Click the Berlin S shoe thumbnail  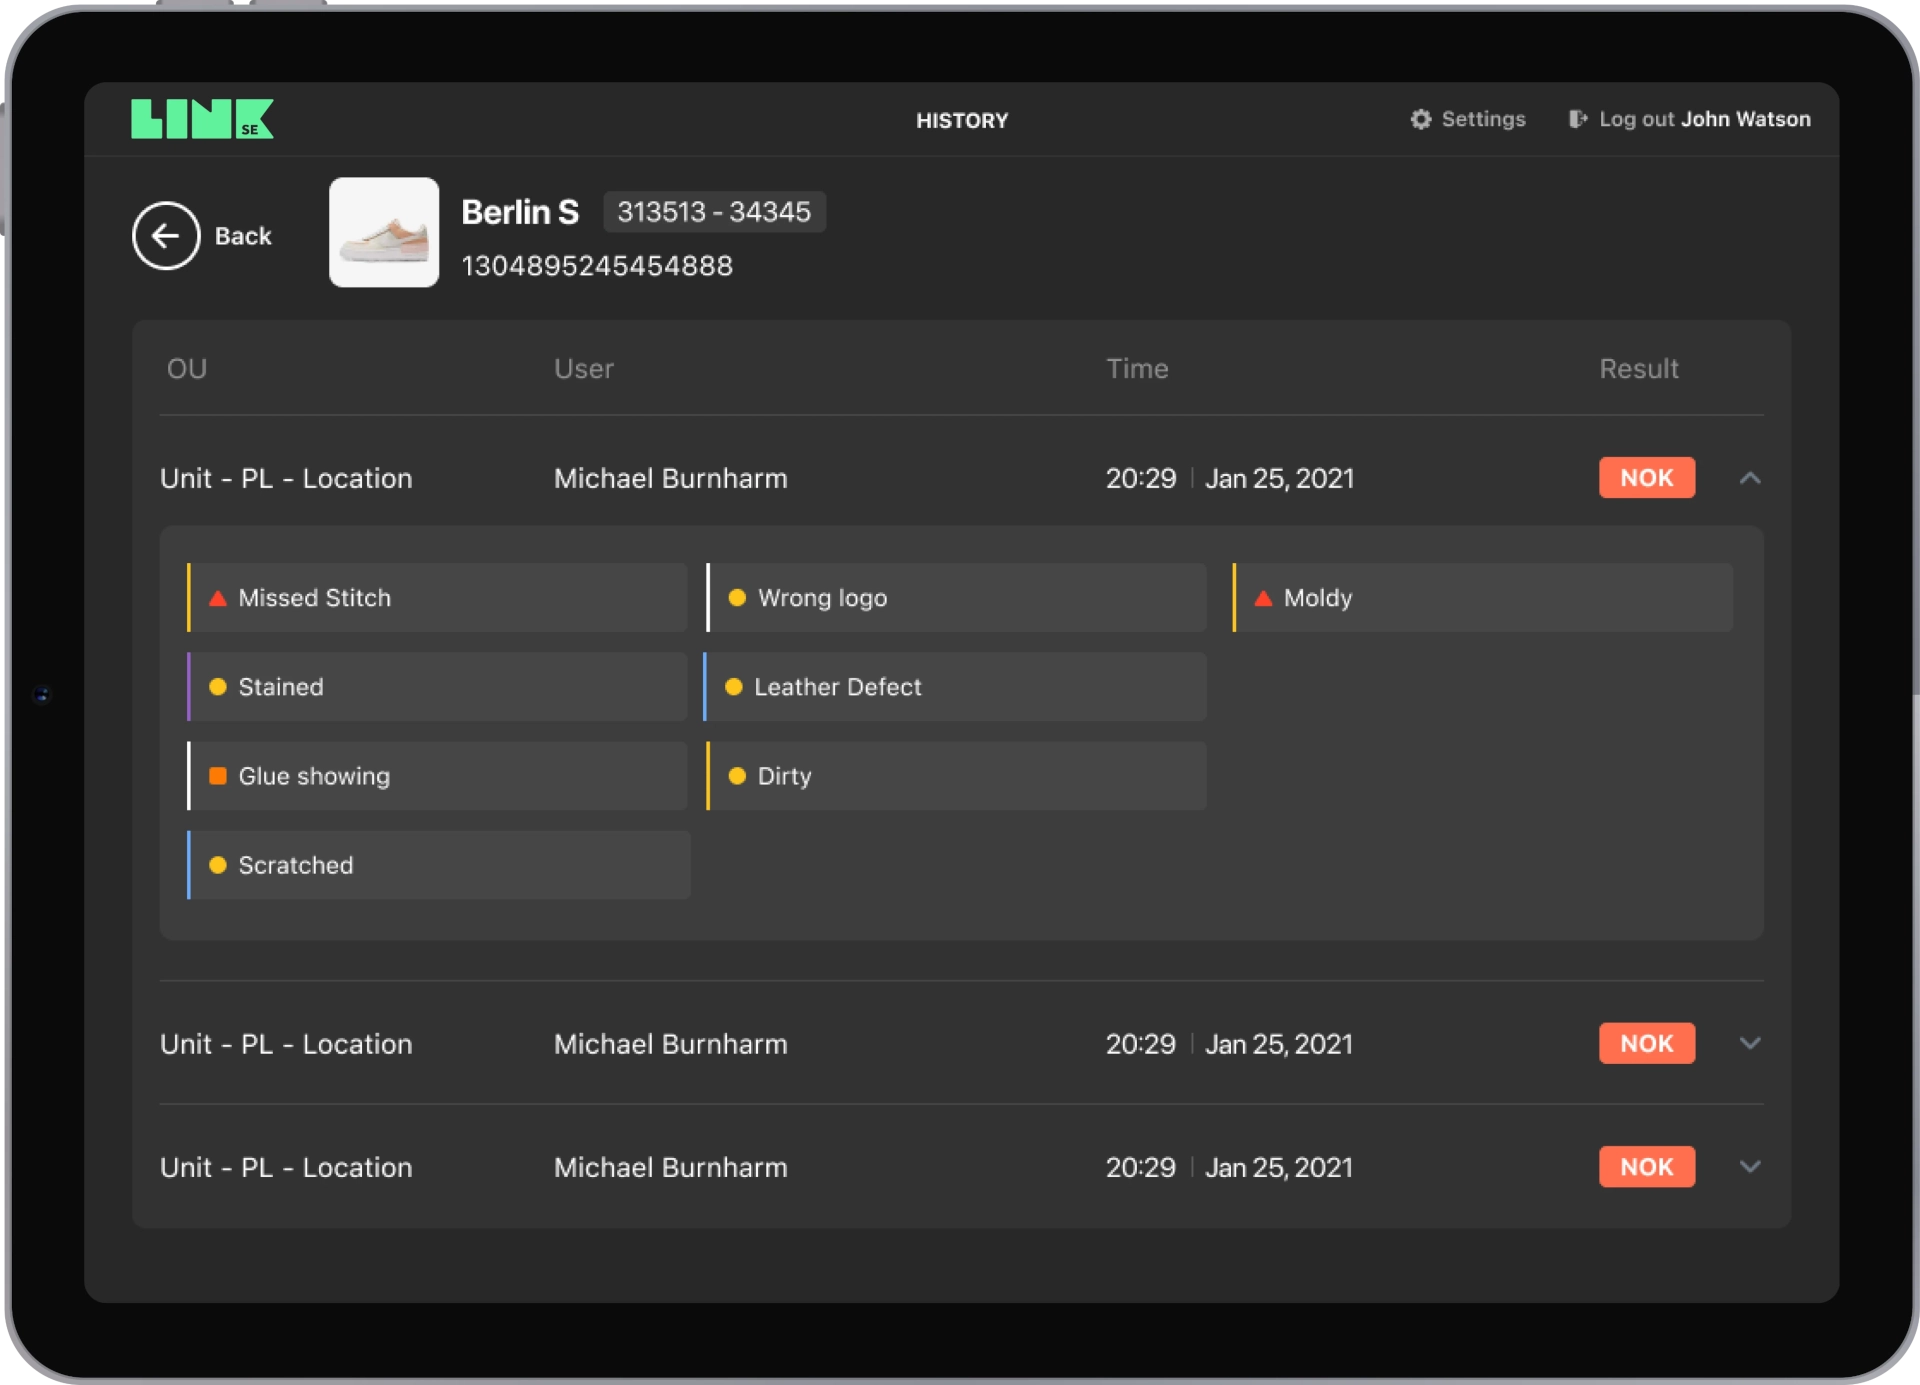pyautogui.click(x=384, y=233)
